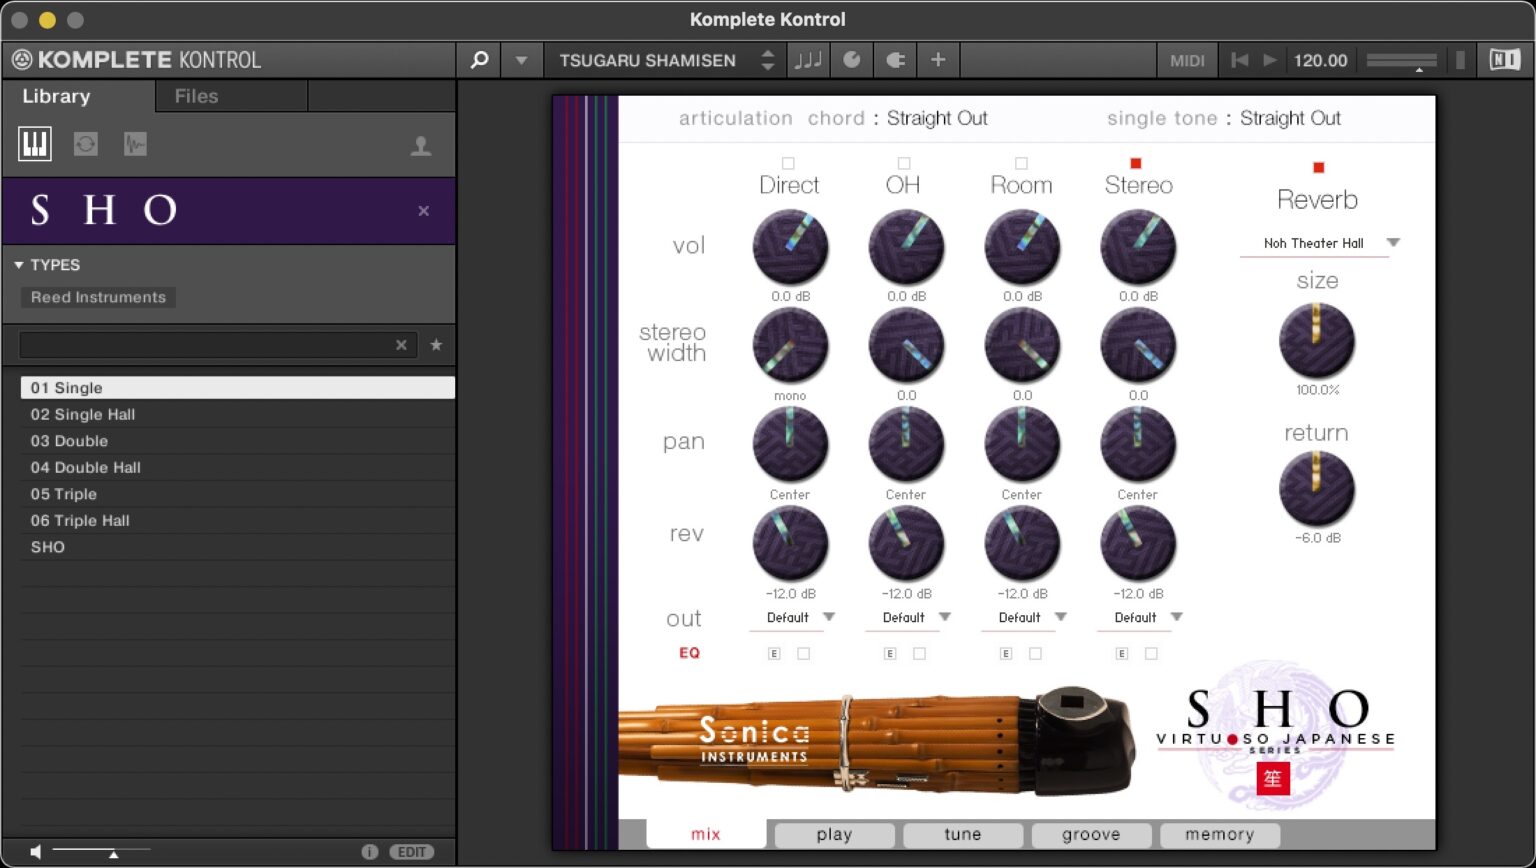1536x868 pixels.
Task: Click the favorites star icon
Action: pos(436,345)
